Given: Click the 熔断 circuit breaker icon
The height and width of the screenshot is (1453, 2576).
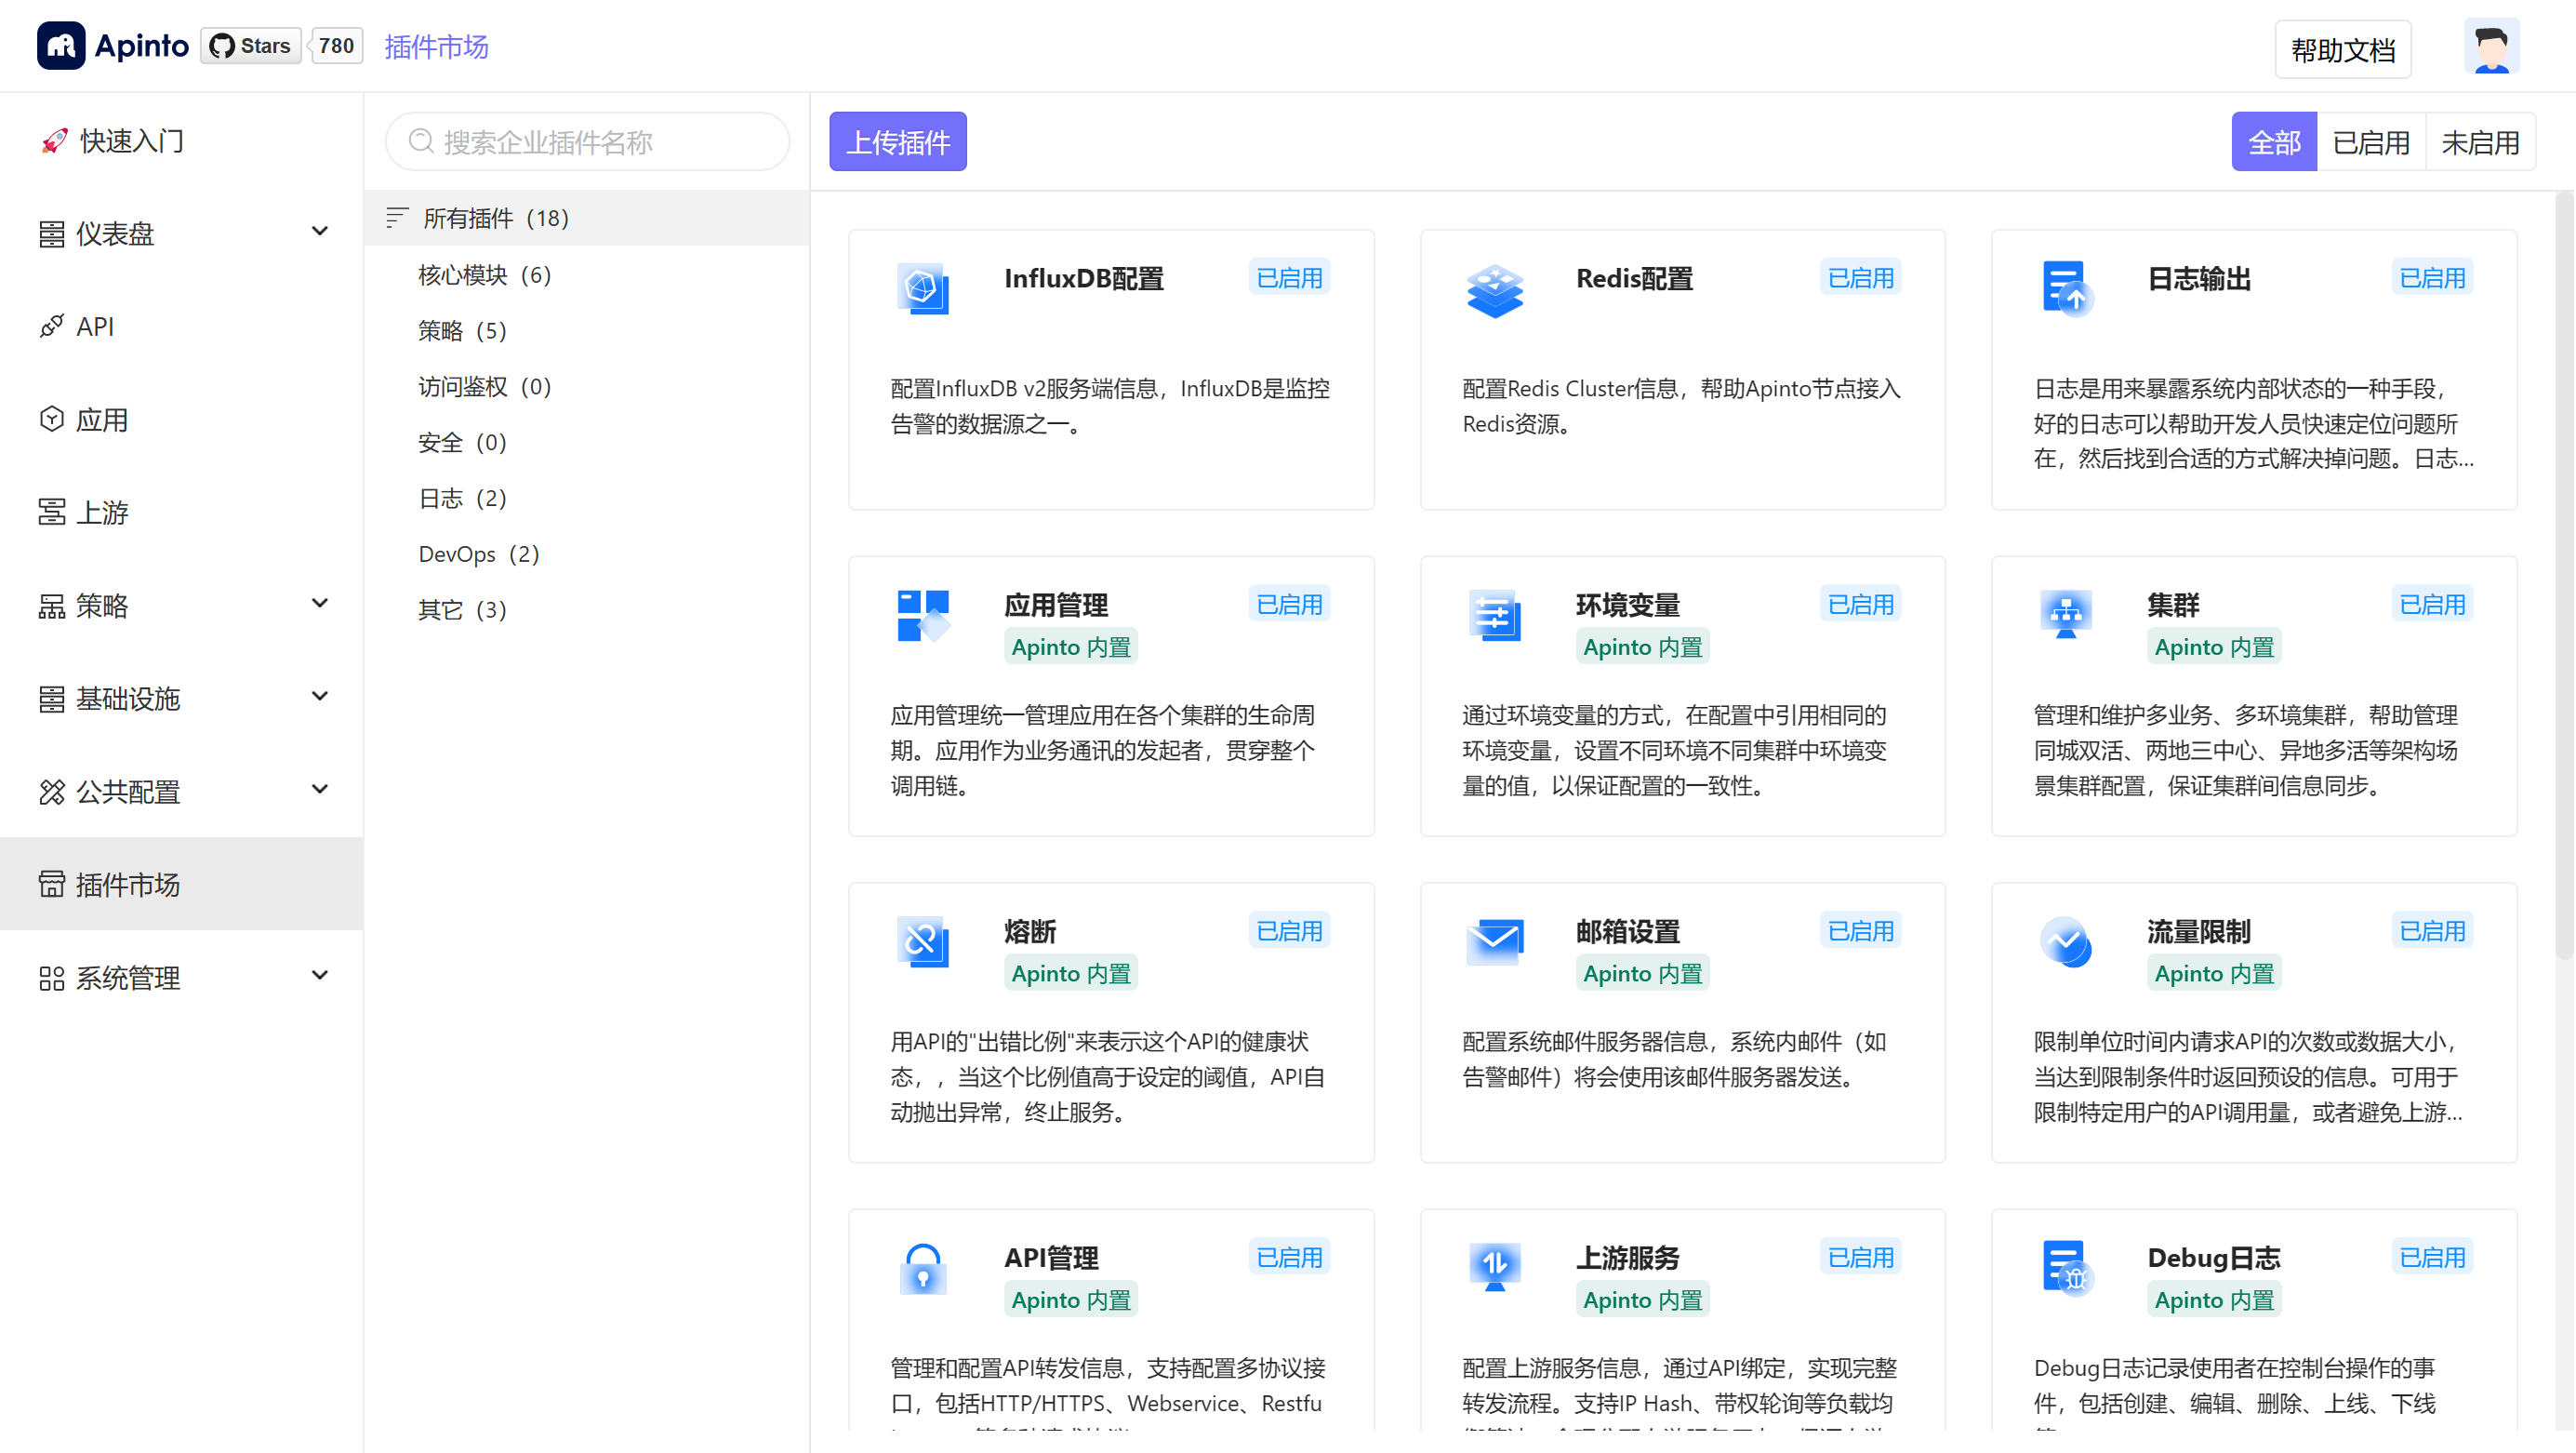Looking at the screenshot, I should [922, 942].
